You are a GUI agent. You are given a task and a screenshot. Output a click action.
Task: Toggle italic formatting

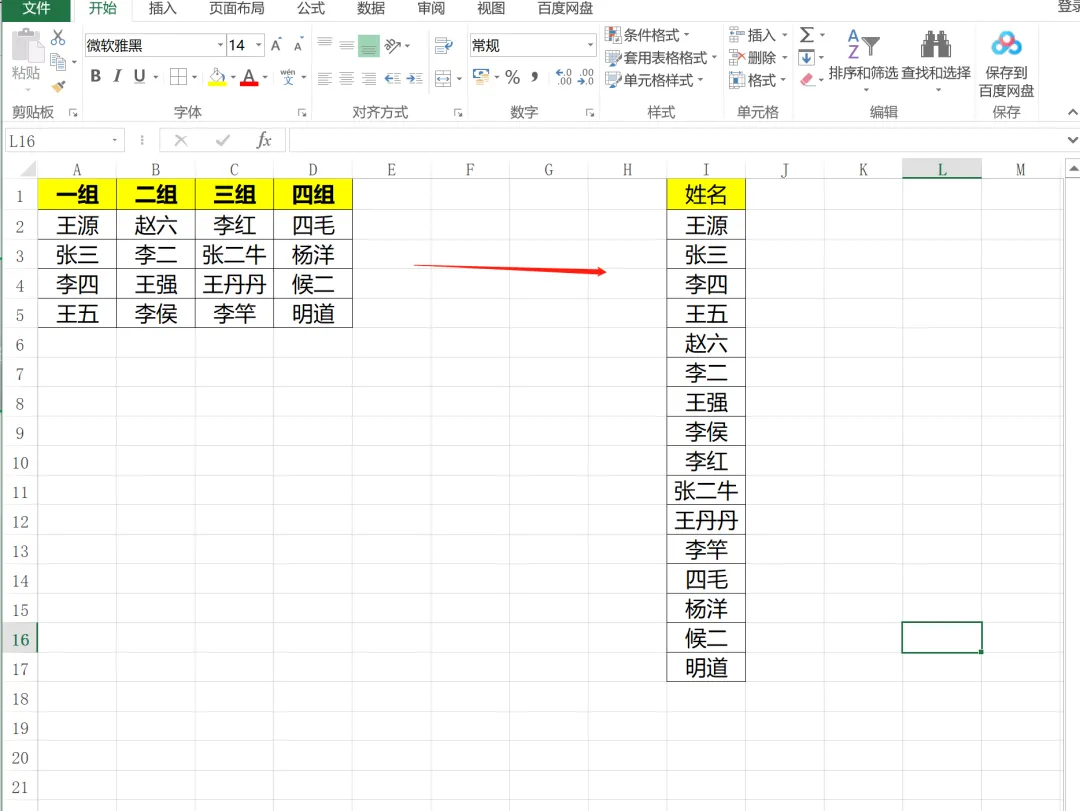pyautogui.click(x=118, y=76)
